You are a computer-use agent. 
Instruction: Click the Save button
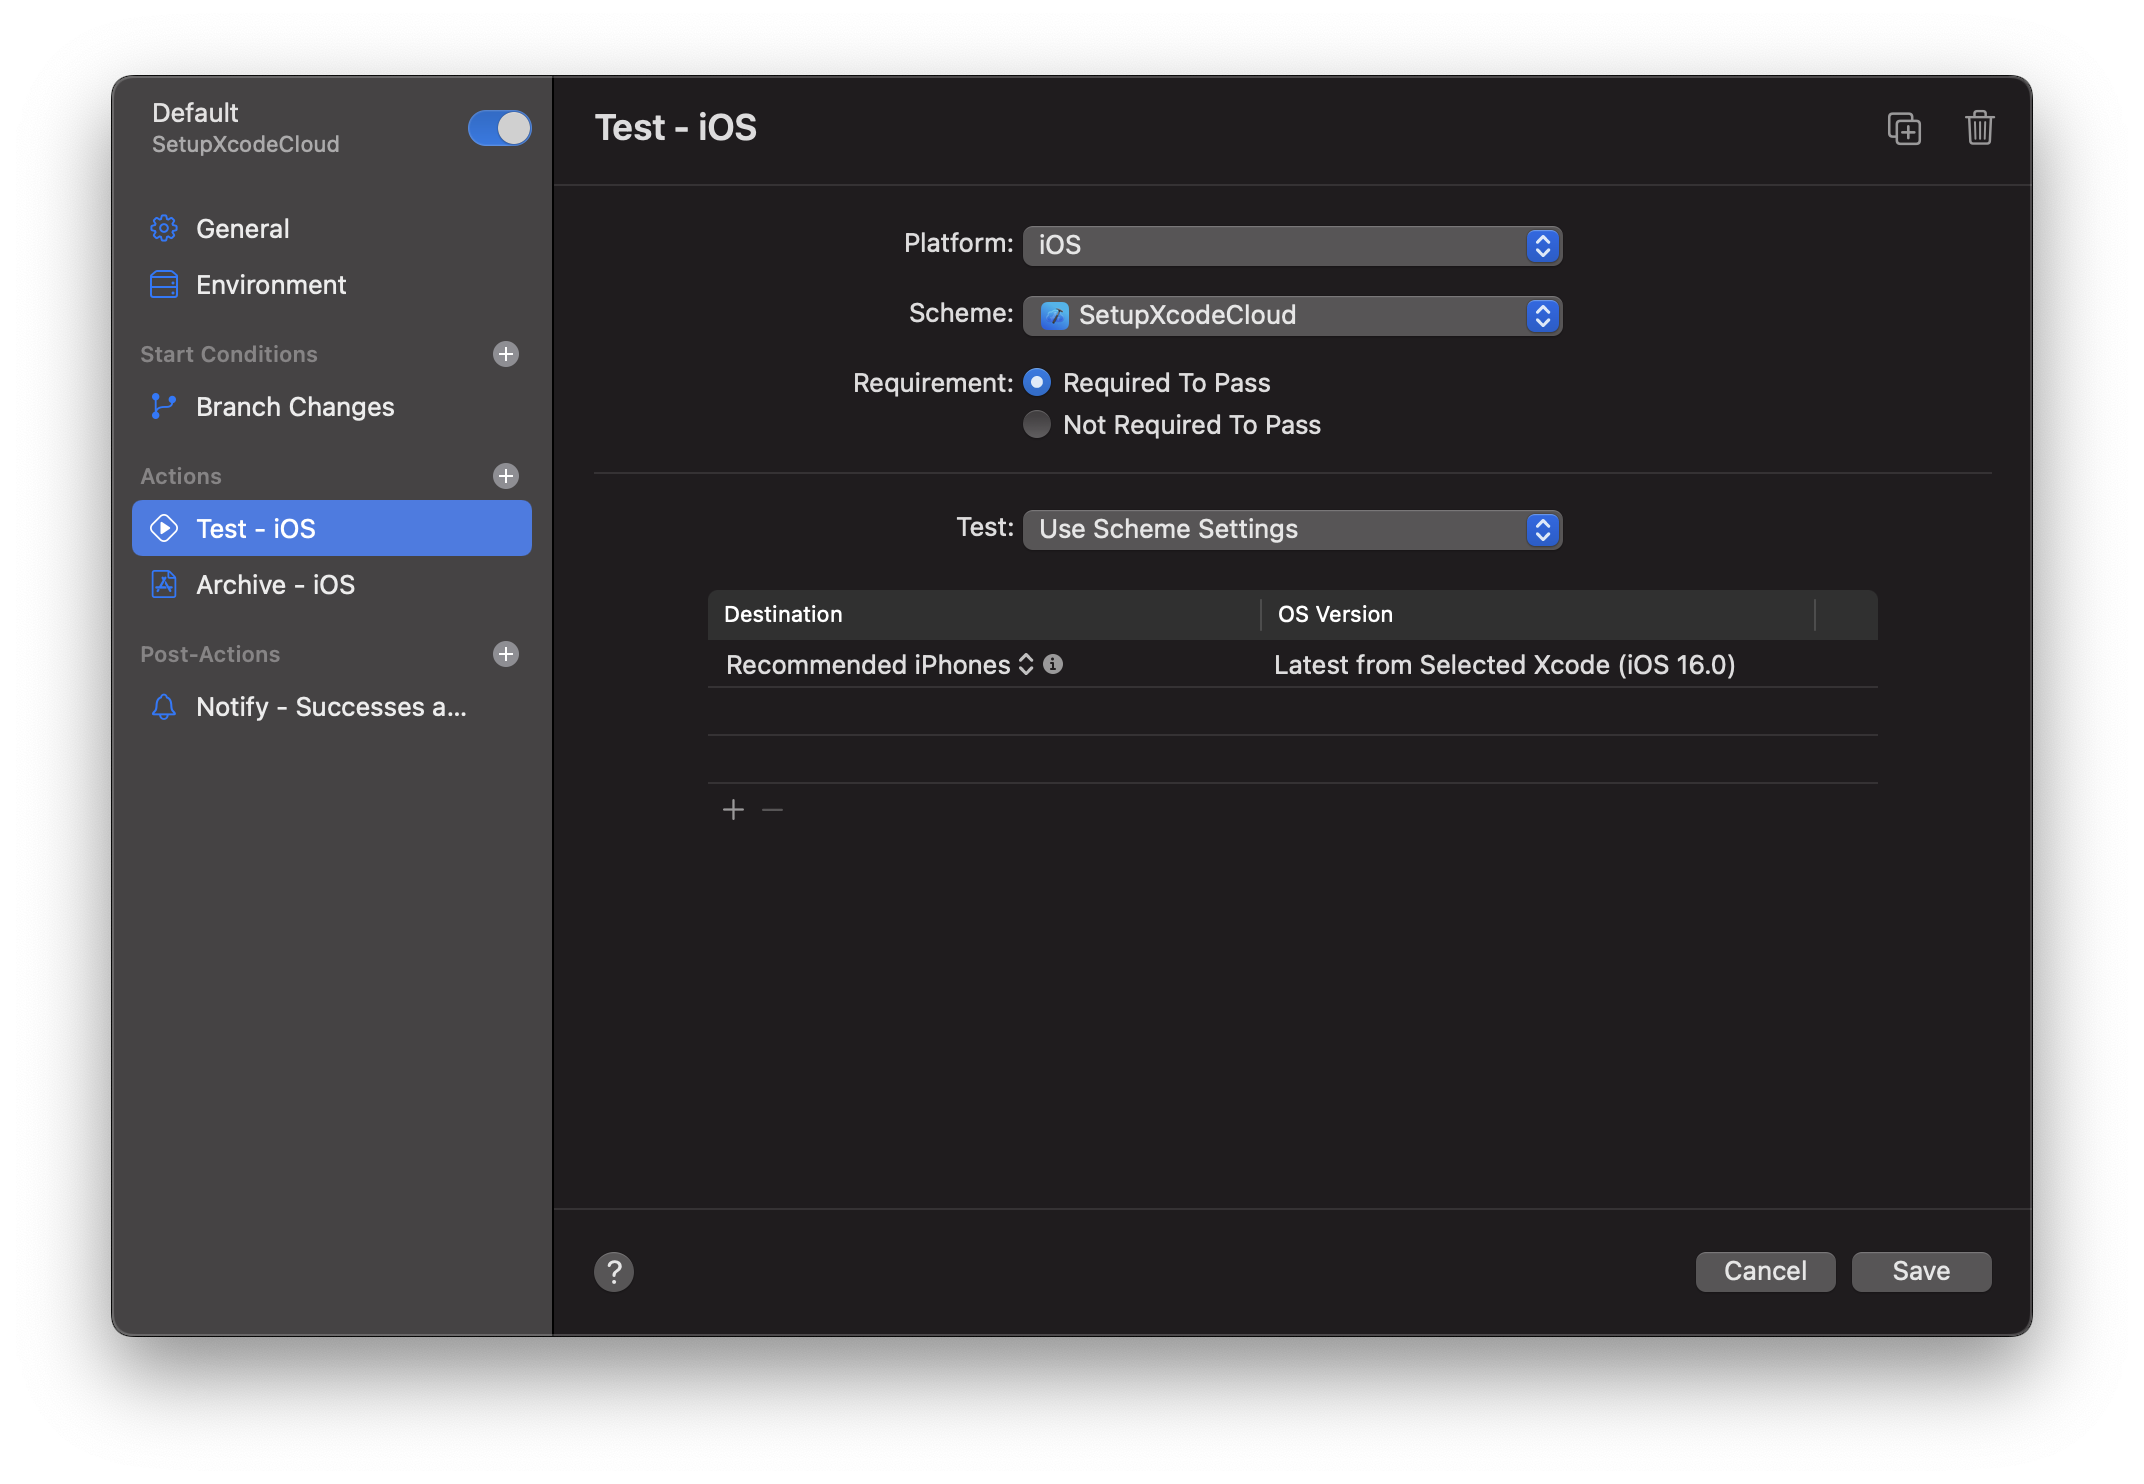(1921, 1269)
